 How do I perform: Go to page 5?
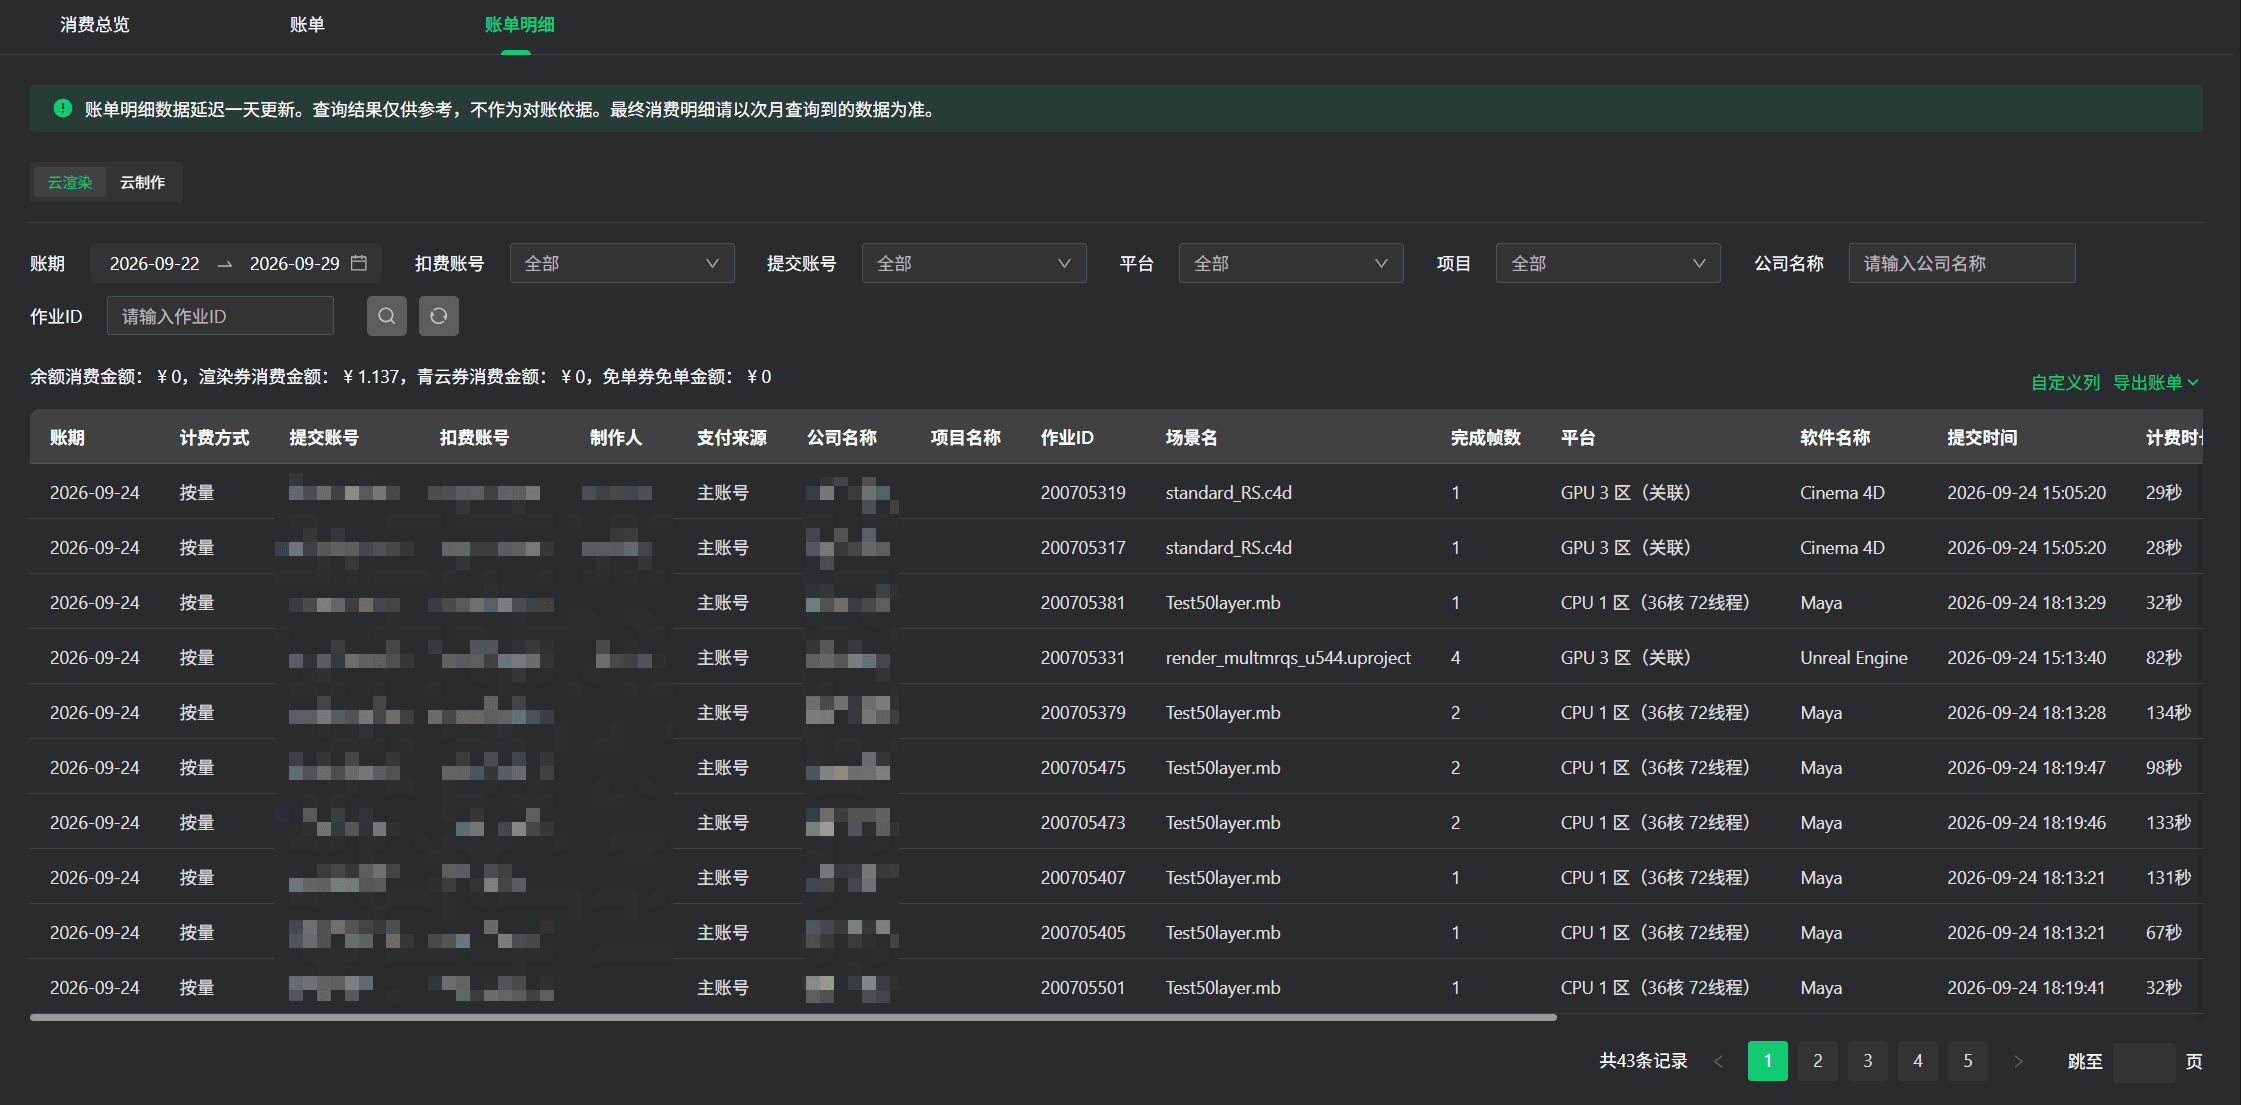(x=1968, y=1061)
